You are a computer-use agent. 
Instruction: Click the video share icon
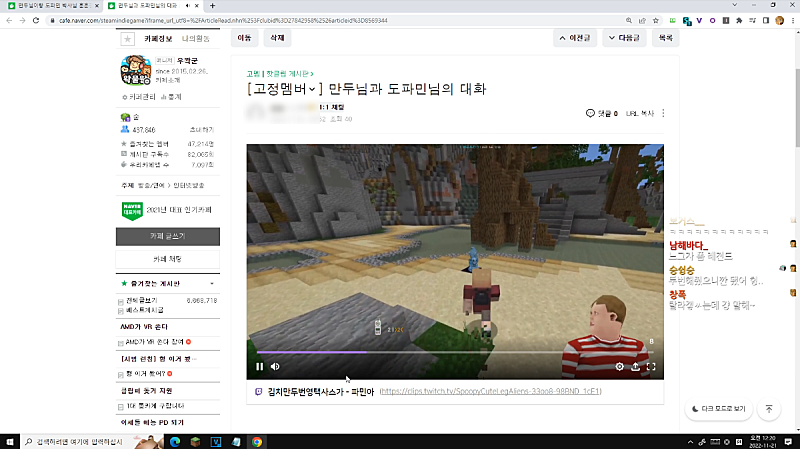click(x=635, y=366)
